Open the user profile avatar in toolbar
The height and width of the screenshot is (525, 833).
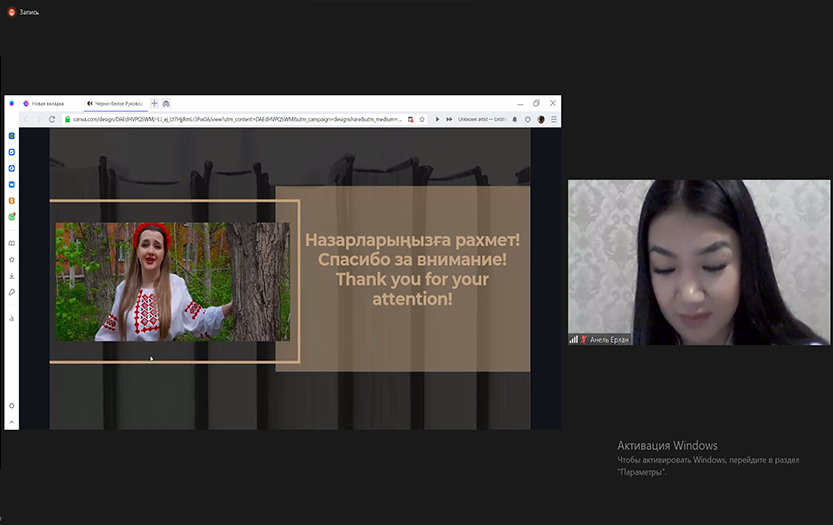[x=541, y=120]
